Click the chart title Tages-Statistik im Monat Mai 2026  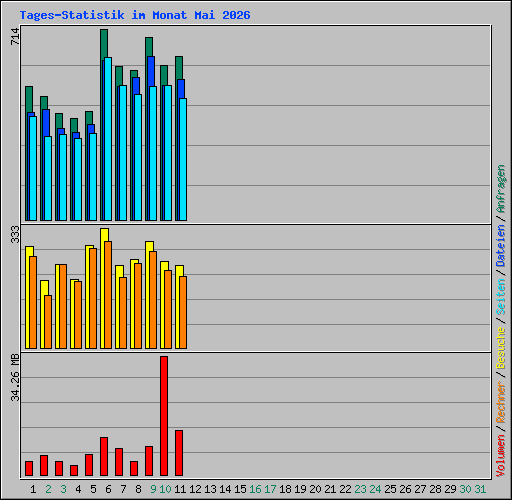click(x=135, y=15)
